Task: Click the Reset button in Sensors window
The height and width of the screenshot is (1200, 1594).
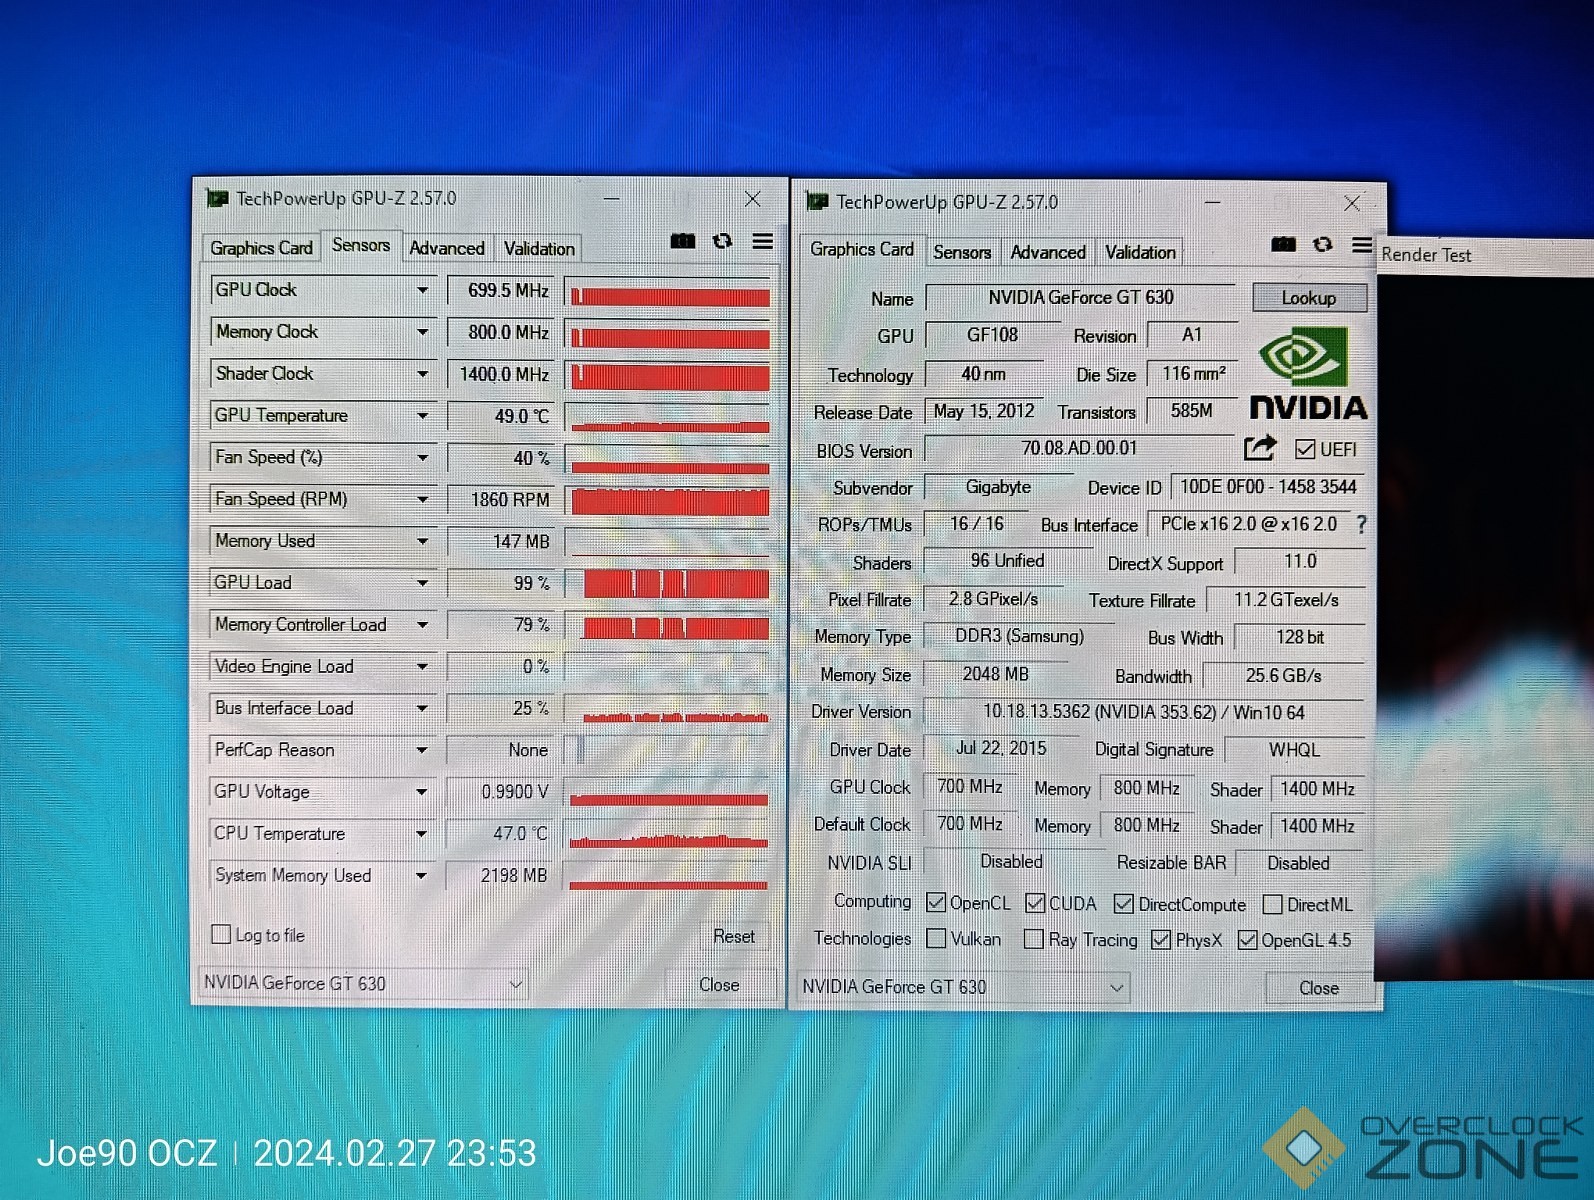Action: point(734,936)
